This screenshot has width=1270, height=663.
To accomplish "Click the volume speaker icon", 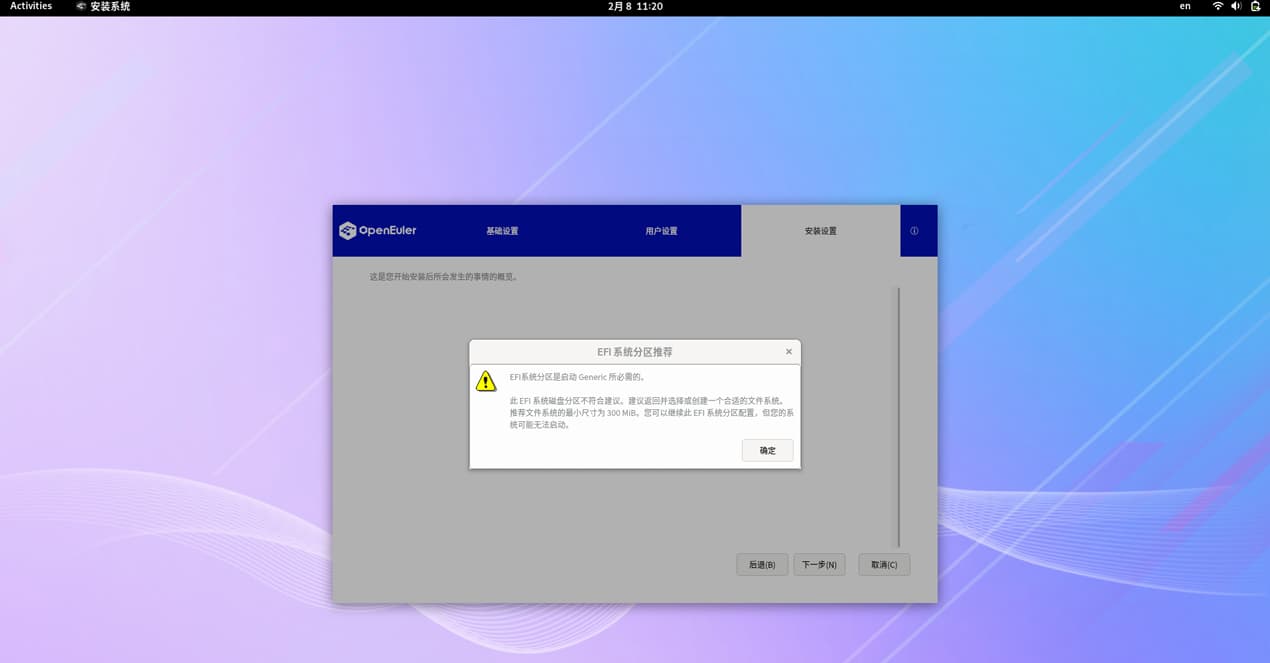I will (1236, 6).
